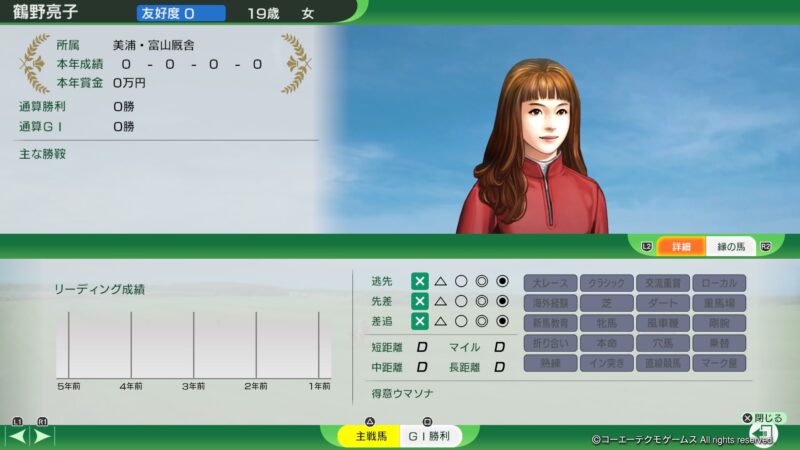Screen dimensions: 800x450
Task: Click the jockey name 鶴野亮子
Action: coord(45,12)
